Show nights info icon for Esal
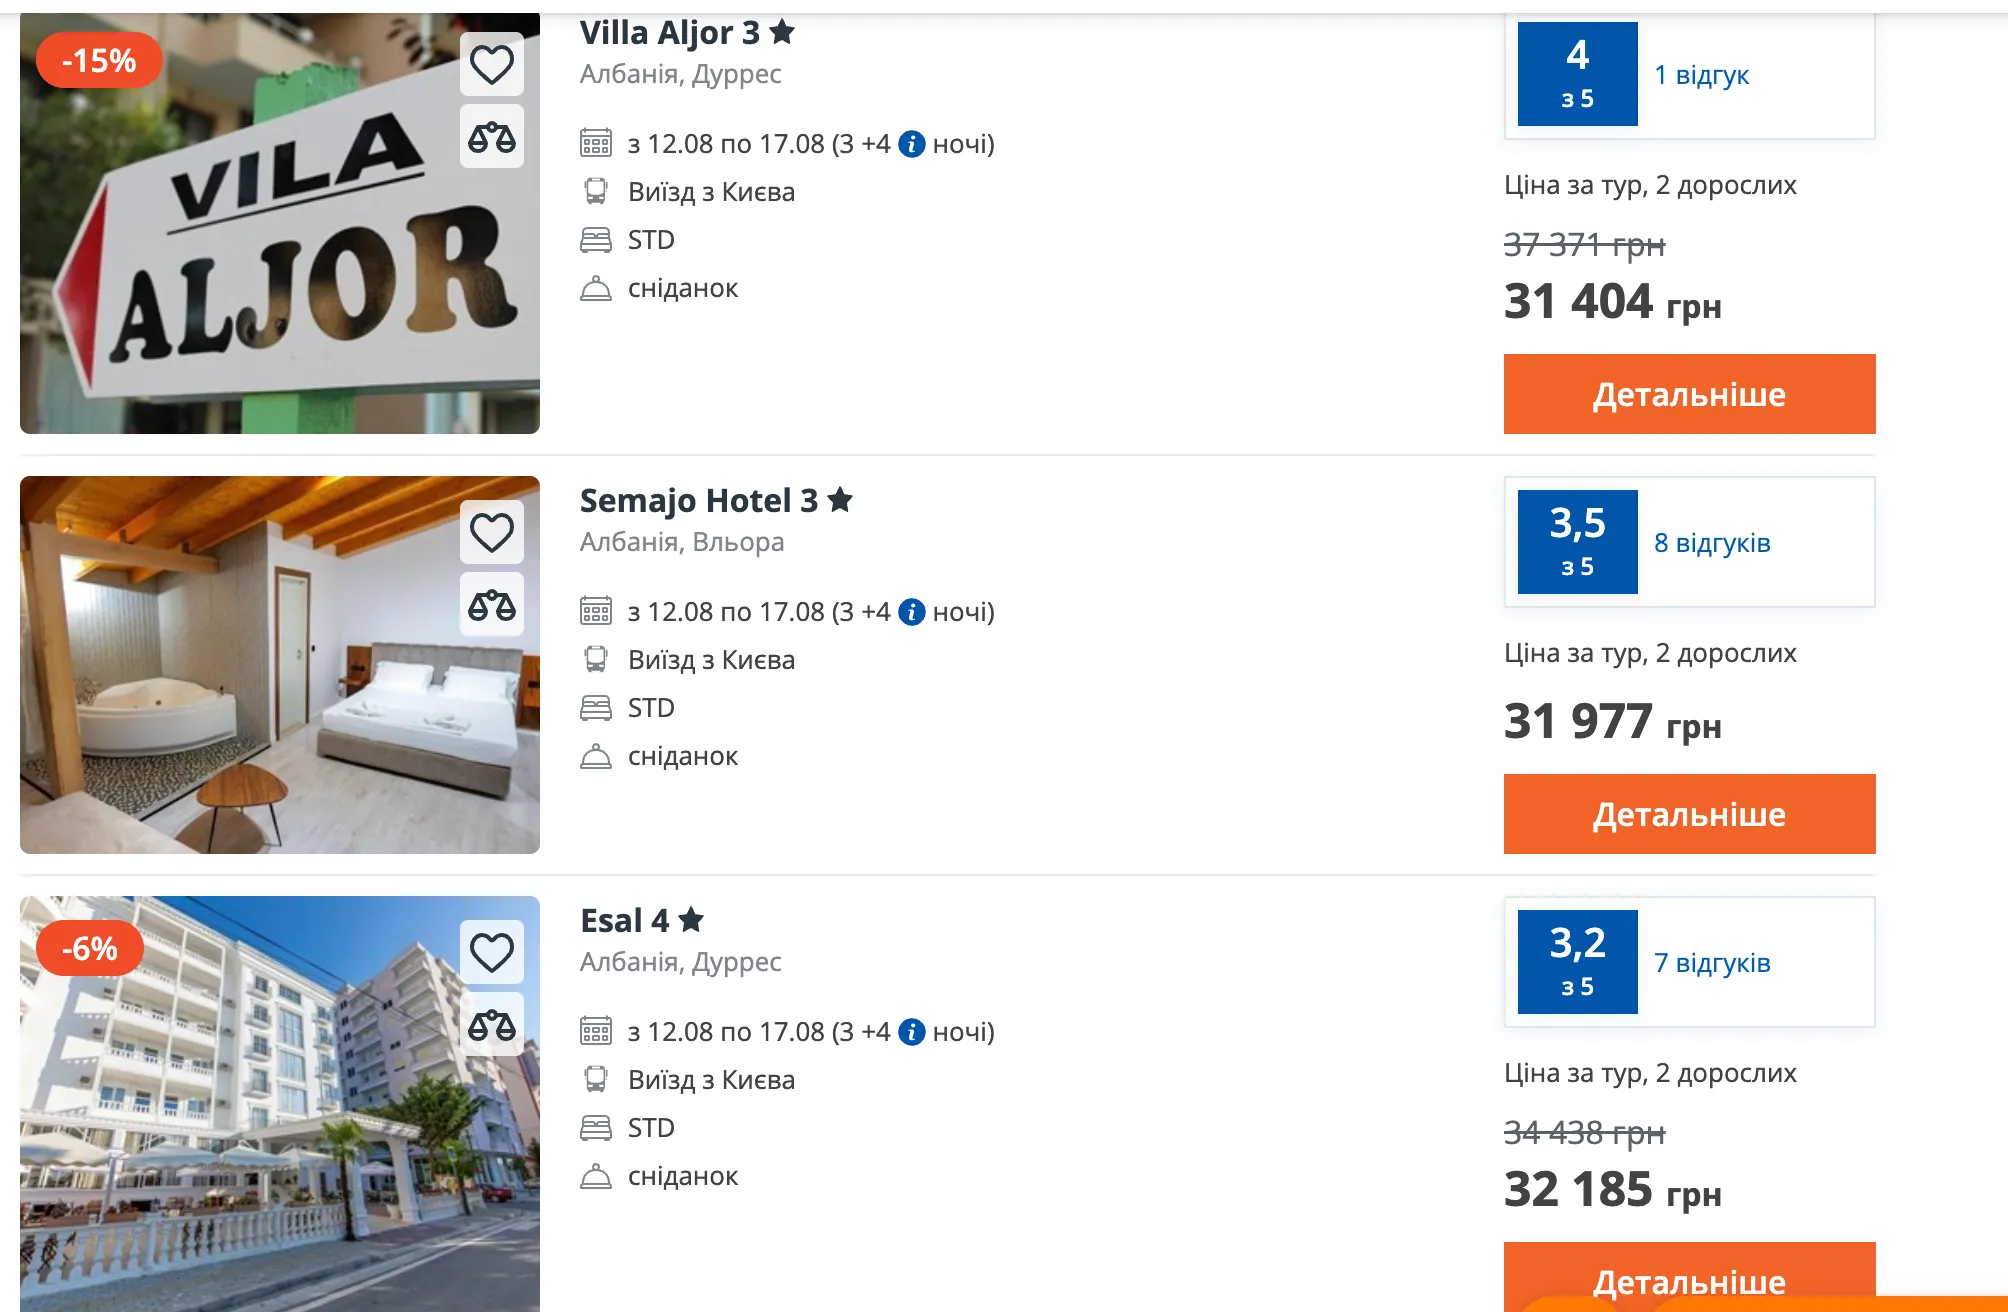 tap(912, 1032)
